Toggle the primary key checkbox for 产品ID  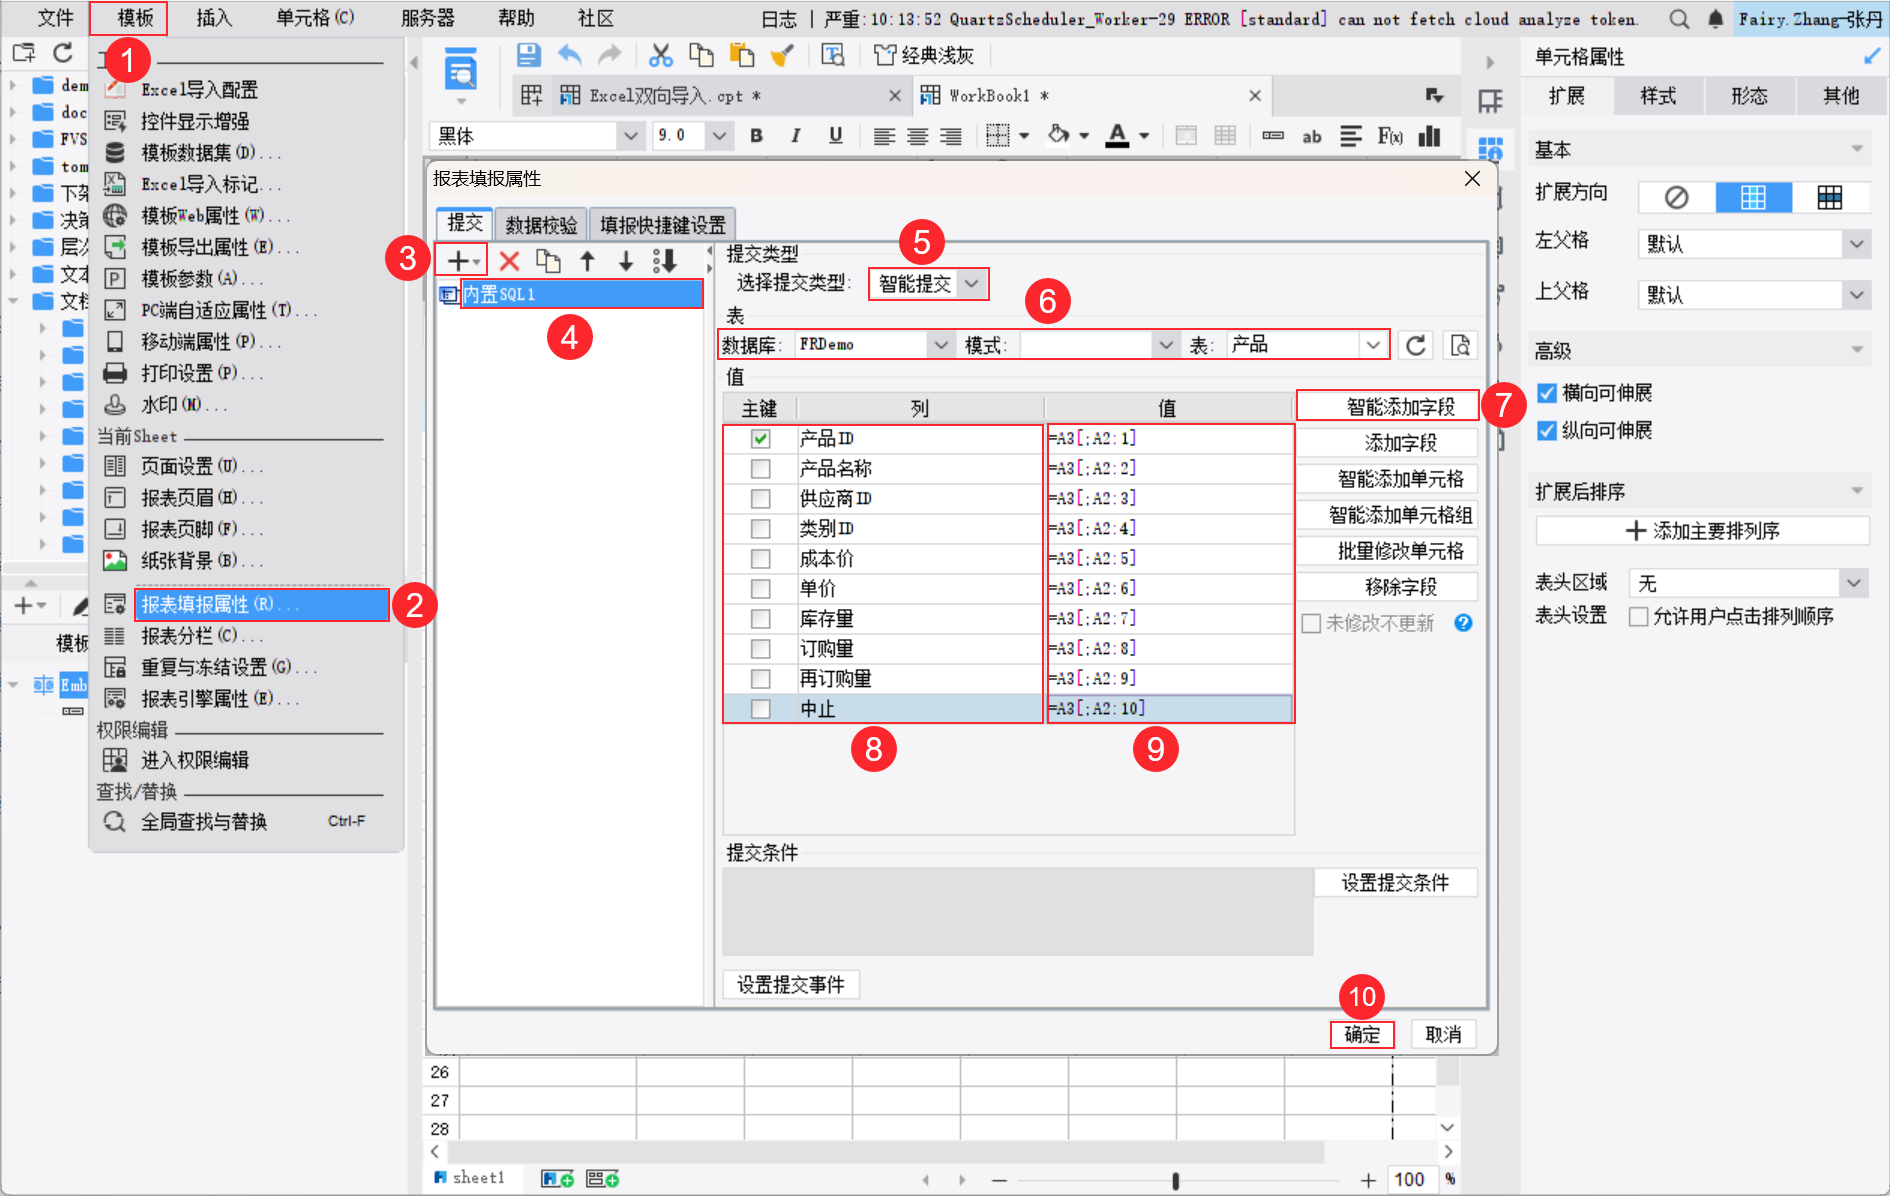[761, 439]
